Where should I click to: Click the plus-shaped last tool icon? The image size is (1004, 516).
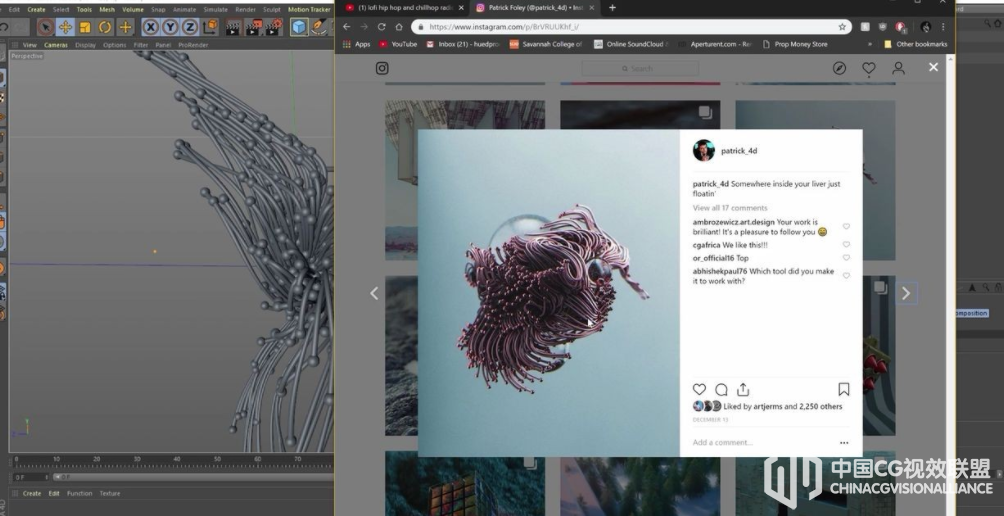(x=125, y=27)
